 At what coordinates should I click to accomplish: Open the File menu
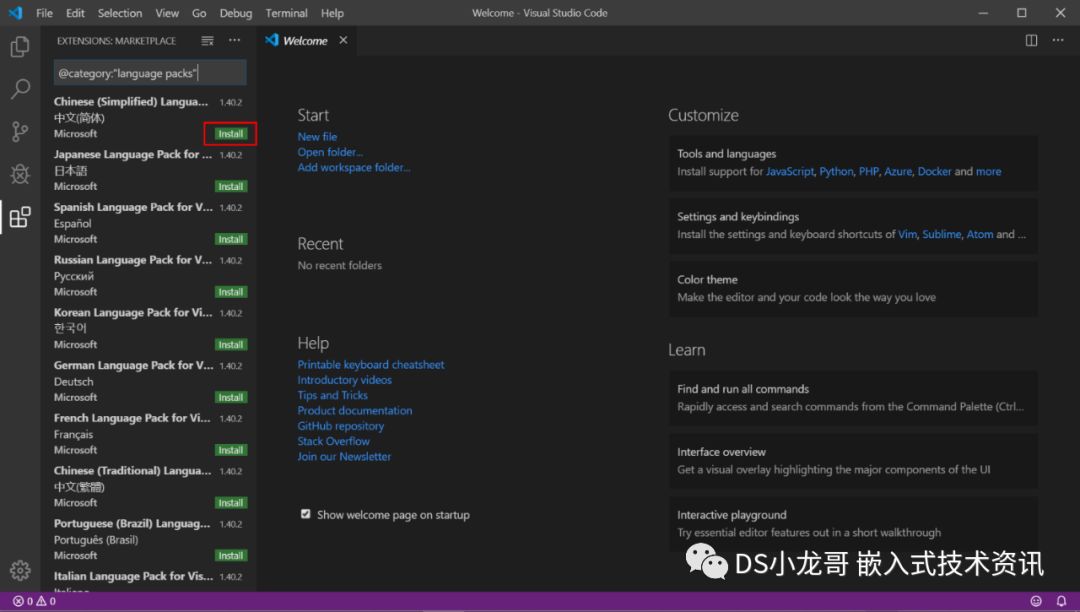(x=44, y=13)
